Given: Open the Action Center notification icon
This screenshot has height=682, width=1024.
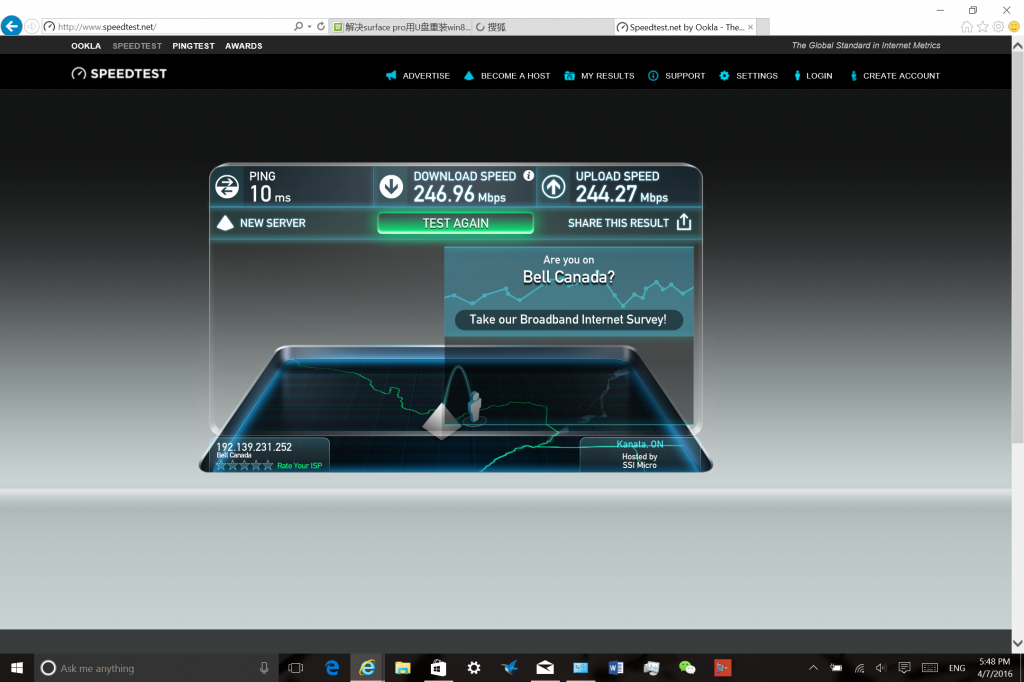Looking at the screenshot, I should pyautogui.click(x=904, y=668).
